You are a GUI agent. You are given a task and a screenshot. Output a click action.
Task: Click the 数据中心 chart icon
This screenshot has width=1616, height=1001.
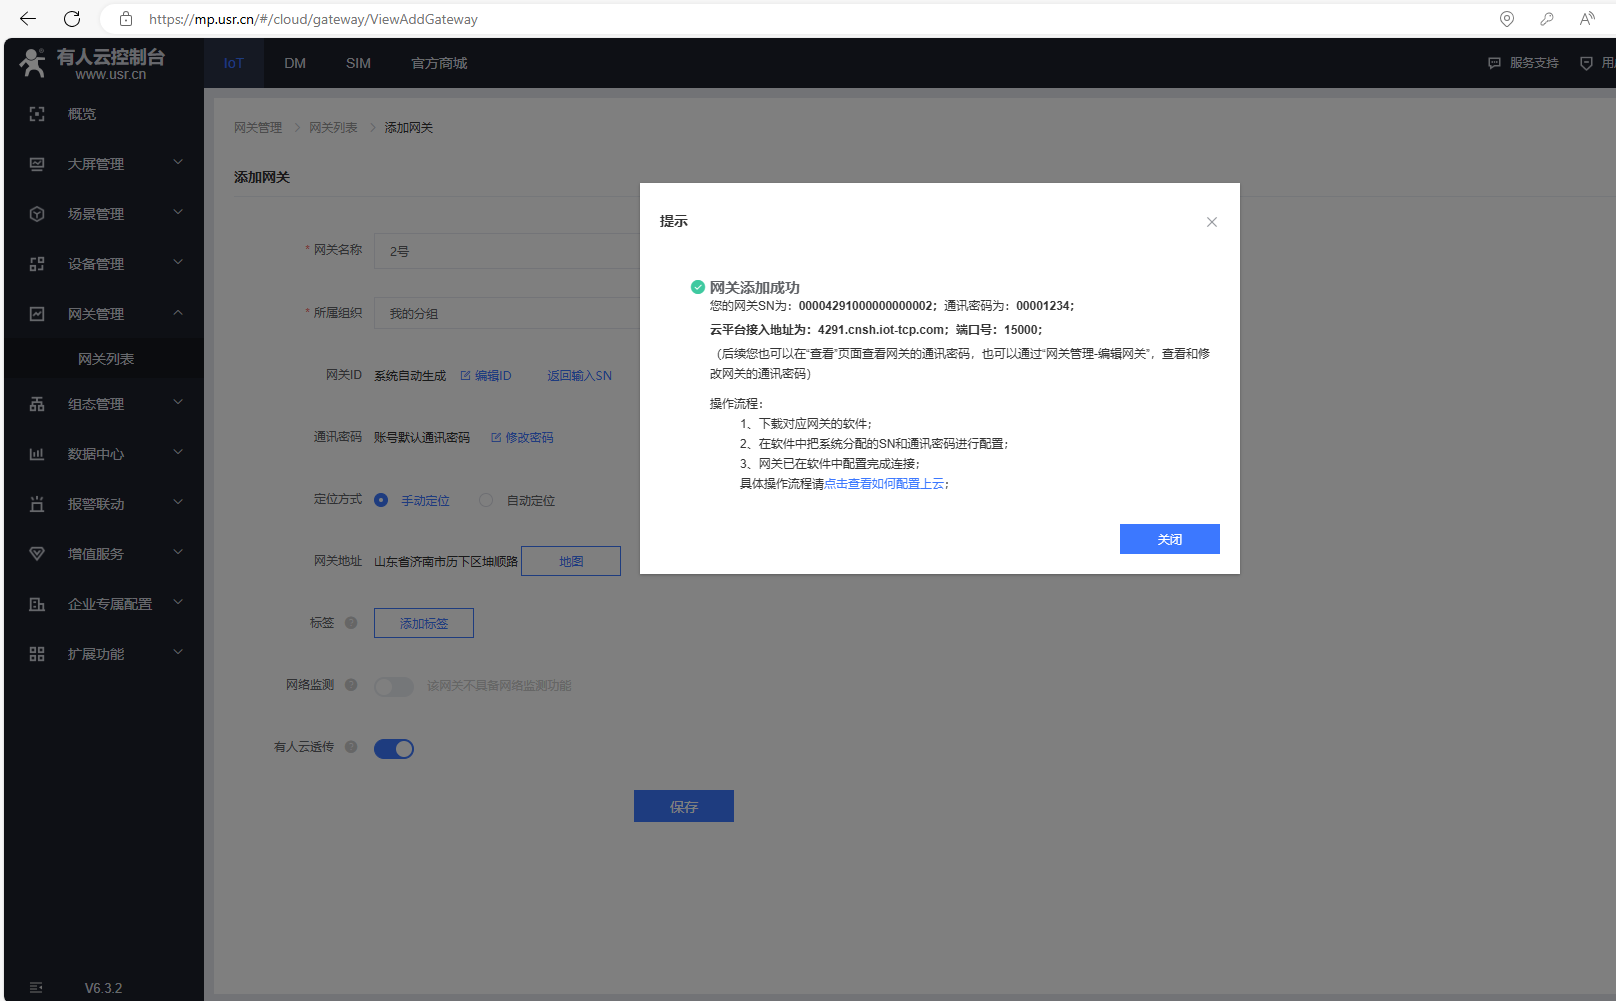pos(37,454)
